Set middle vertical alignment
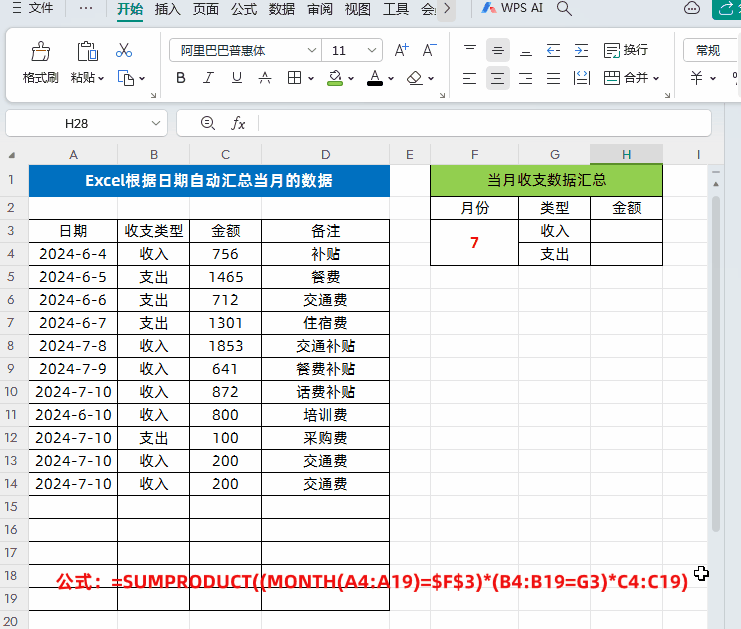This screenshot has height=629, width=741. (x=498, y=50)
